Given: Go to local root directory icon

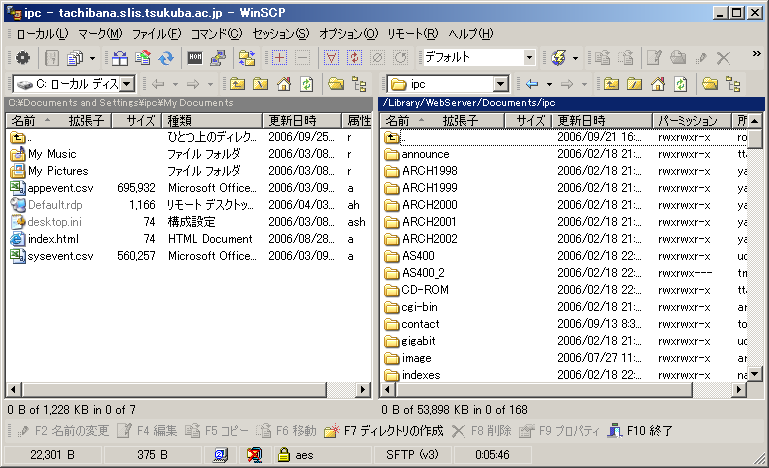Looking at the screenshot, I should pyautogui.click(x=260, y=84).
